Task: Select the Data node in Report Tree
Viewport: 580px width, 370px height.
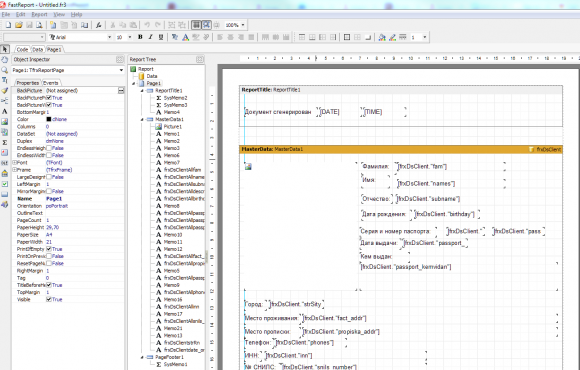Action: pos(152,76)
